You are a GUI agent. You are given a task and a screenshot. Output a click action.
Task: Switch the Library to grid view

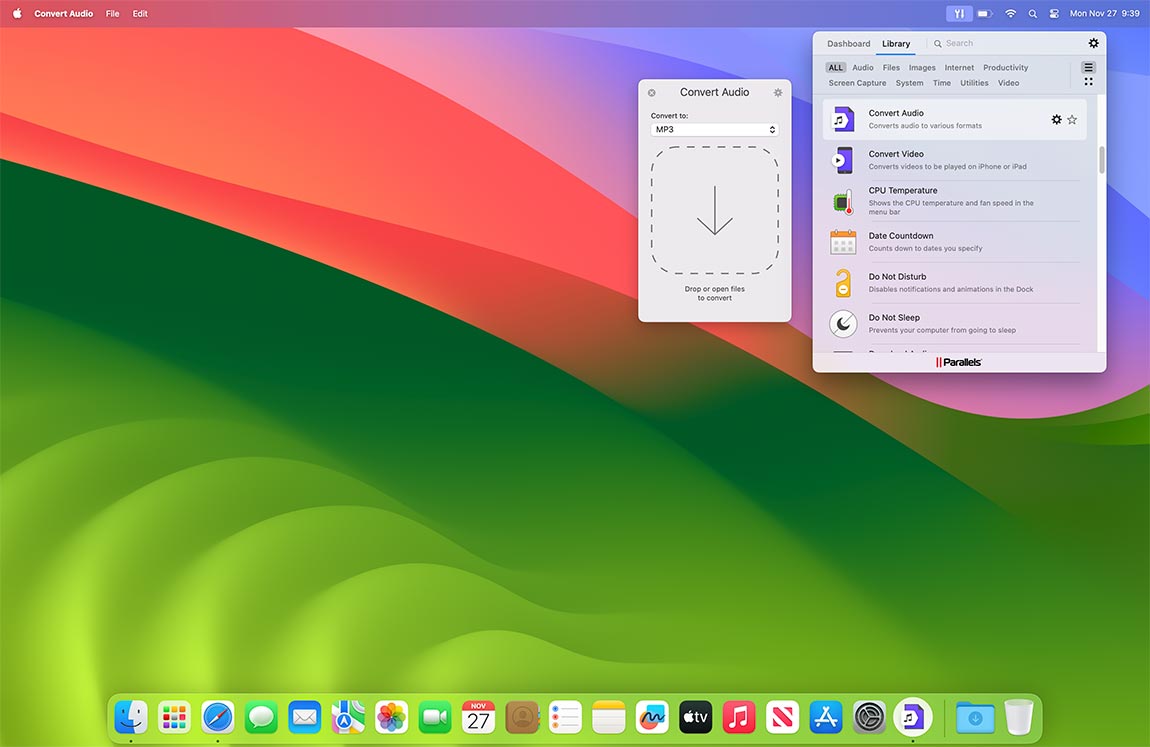click(1088, 80)
